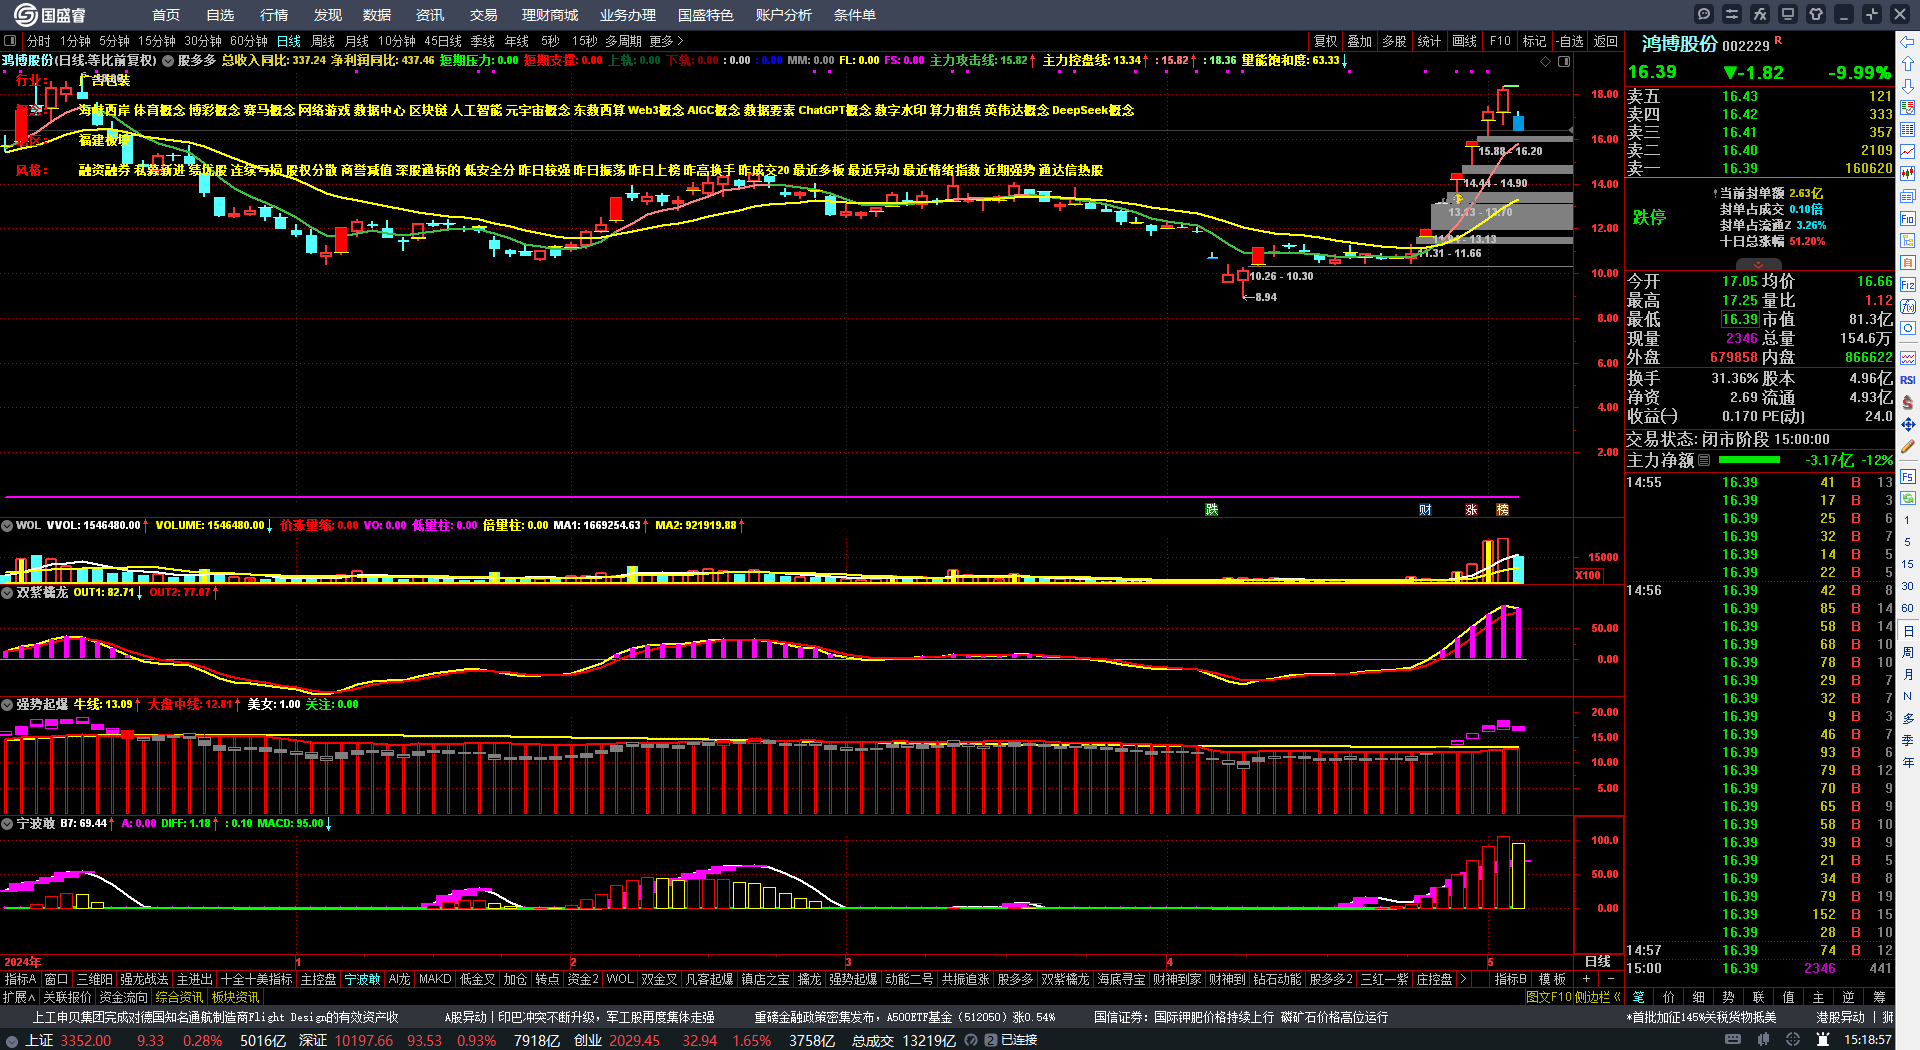Image resolution: width=1920 pixels, height=1050 pixels.
Task: Select the 主控盘 indicator tab
Action: click(x=319, y=979)
